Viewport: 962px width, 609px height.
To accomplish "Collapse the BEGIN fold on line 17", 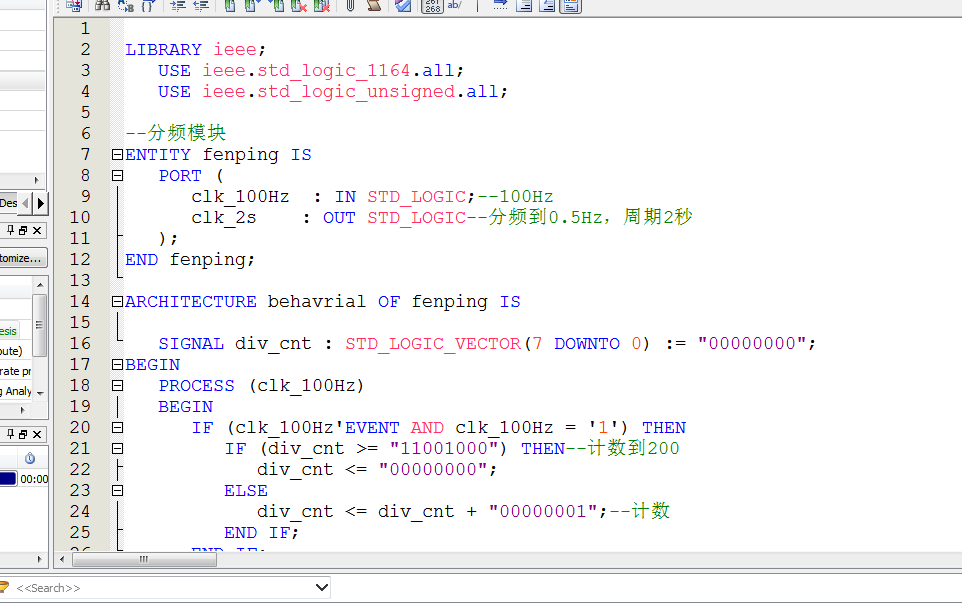I will click(x=117, y=364).
